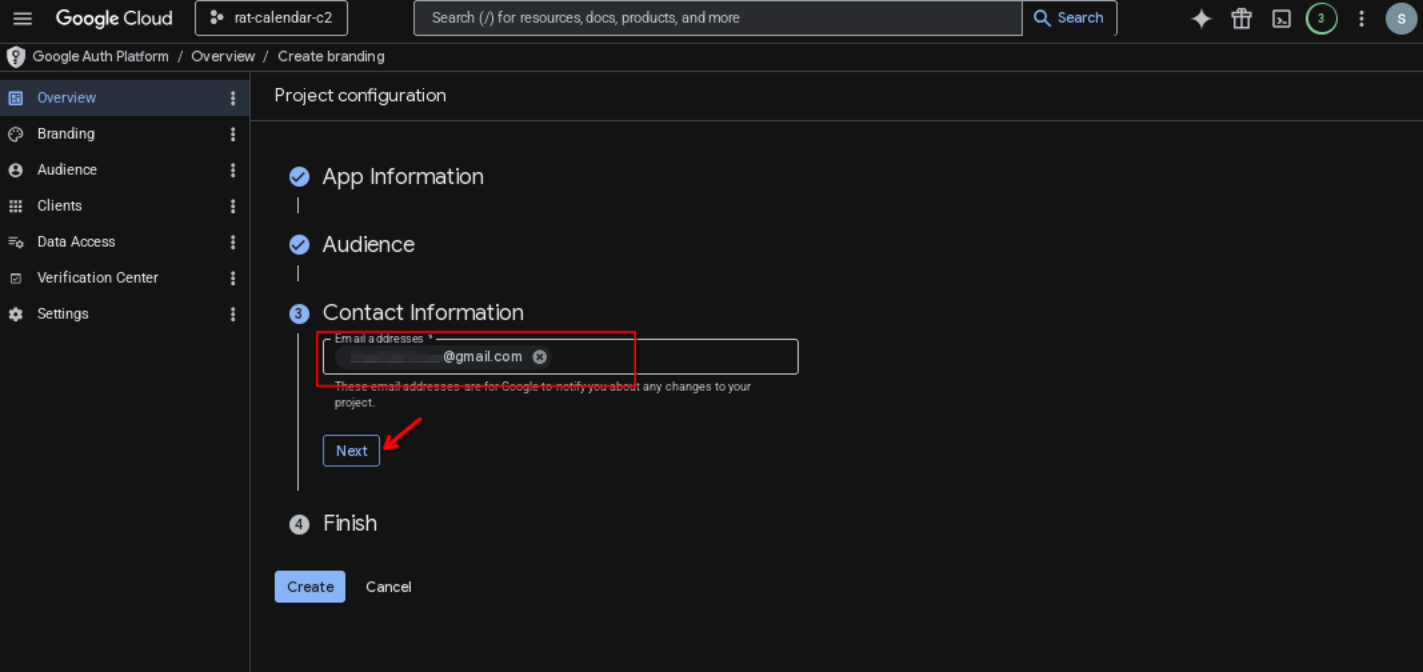Expand the Audience step heading
Screen dimensions: 1423x672
tap(368, 245)
